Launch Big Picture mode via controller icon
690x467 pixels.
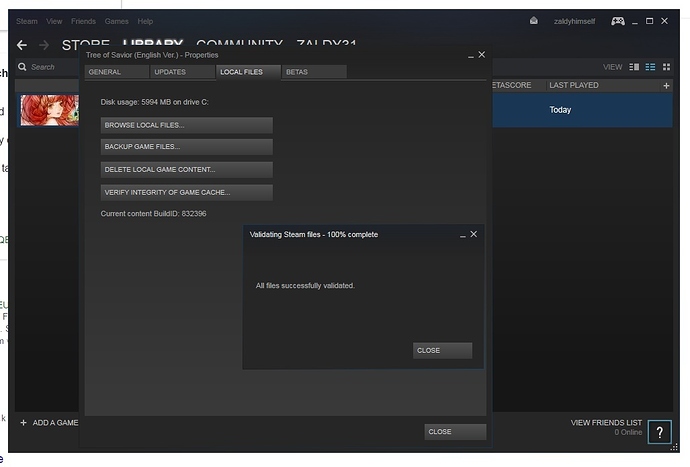(618, 21)
